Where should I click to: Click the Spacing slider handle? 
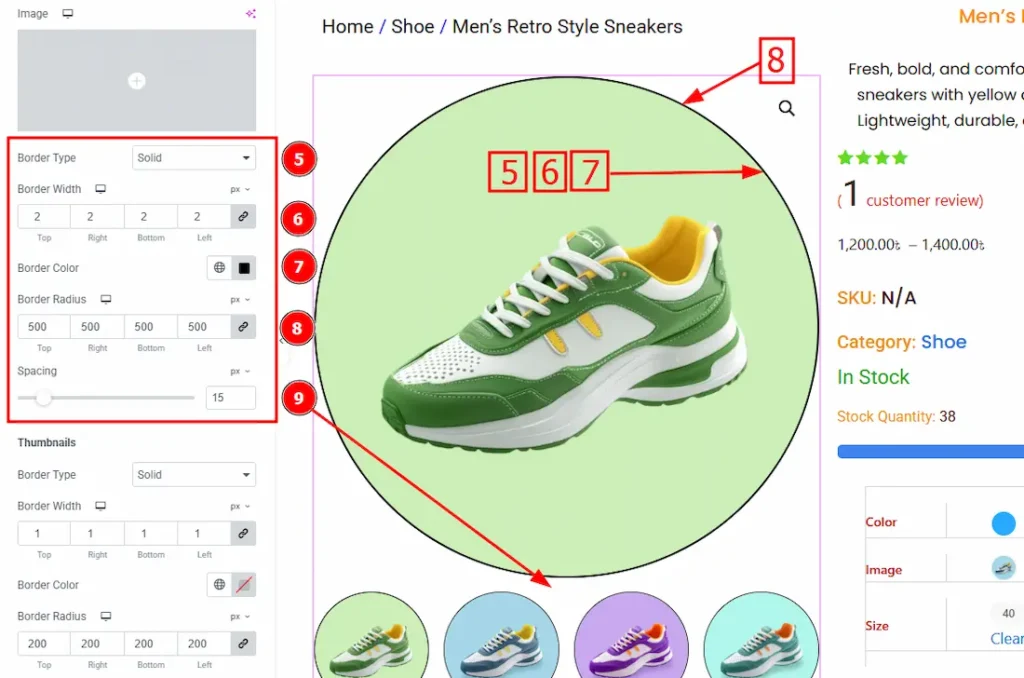(43, 398)
